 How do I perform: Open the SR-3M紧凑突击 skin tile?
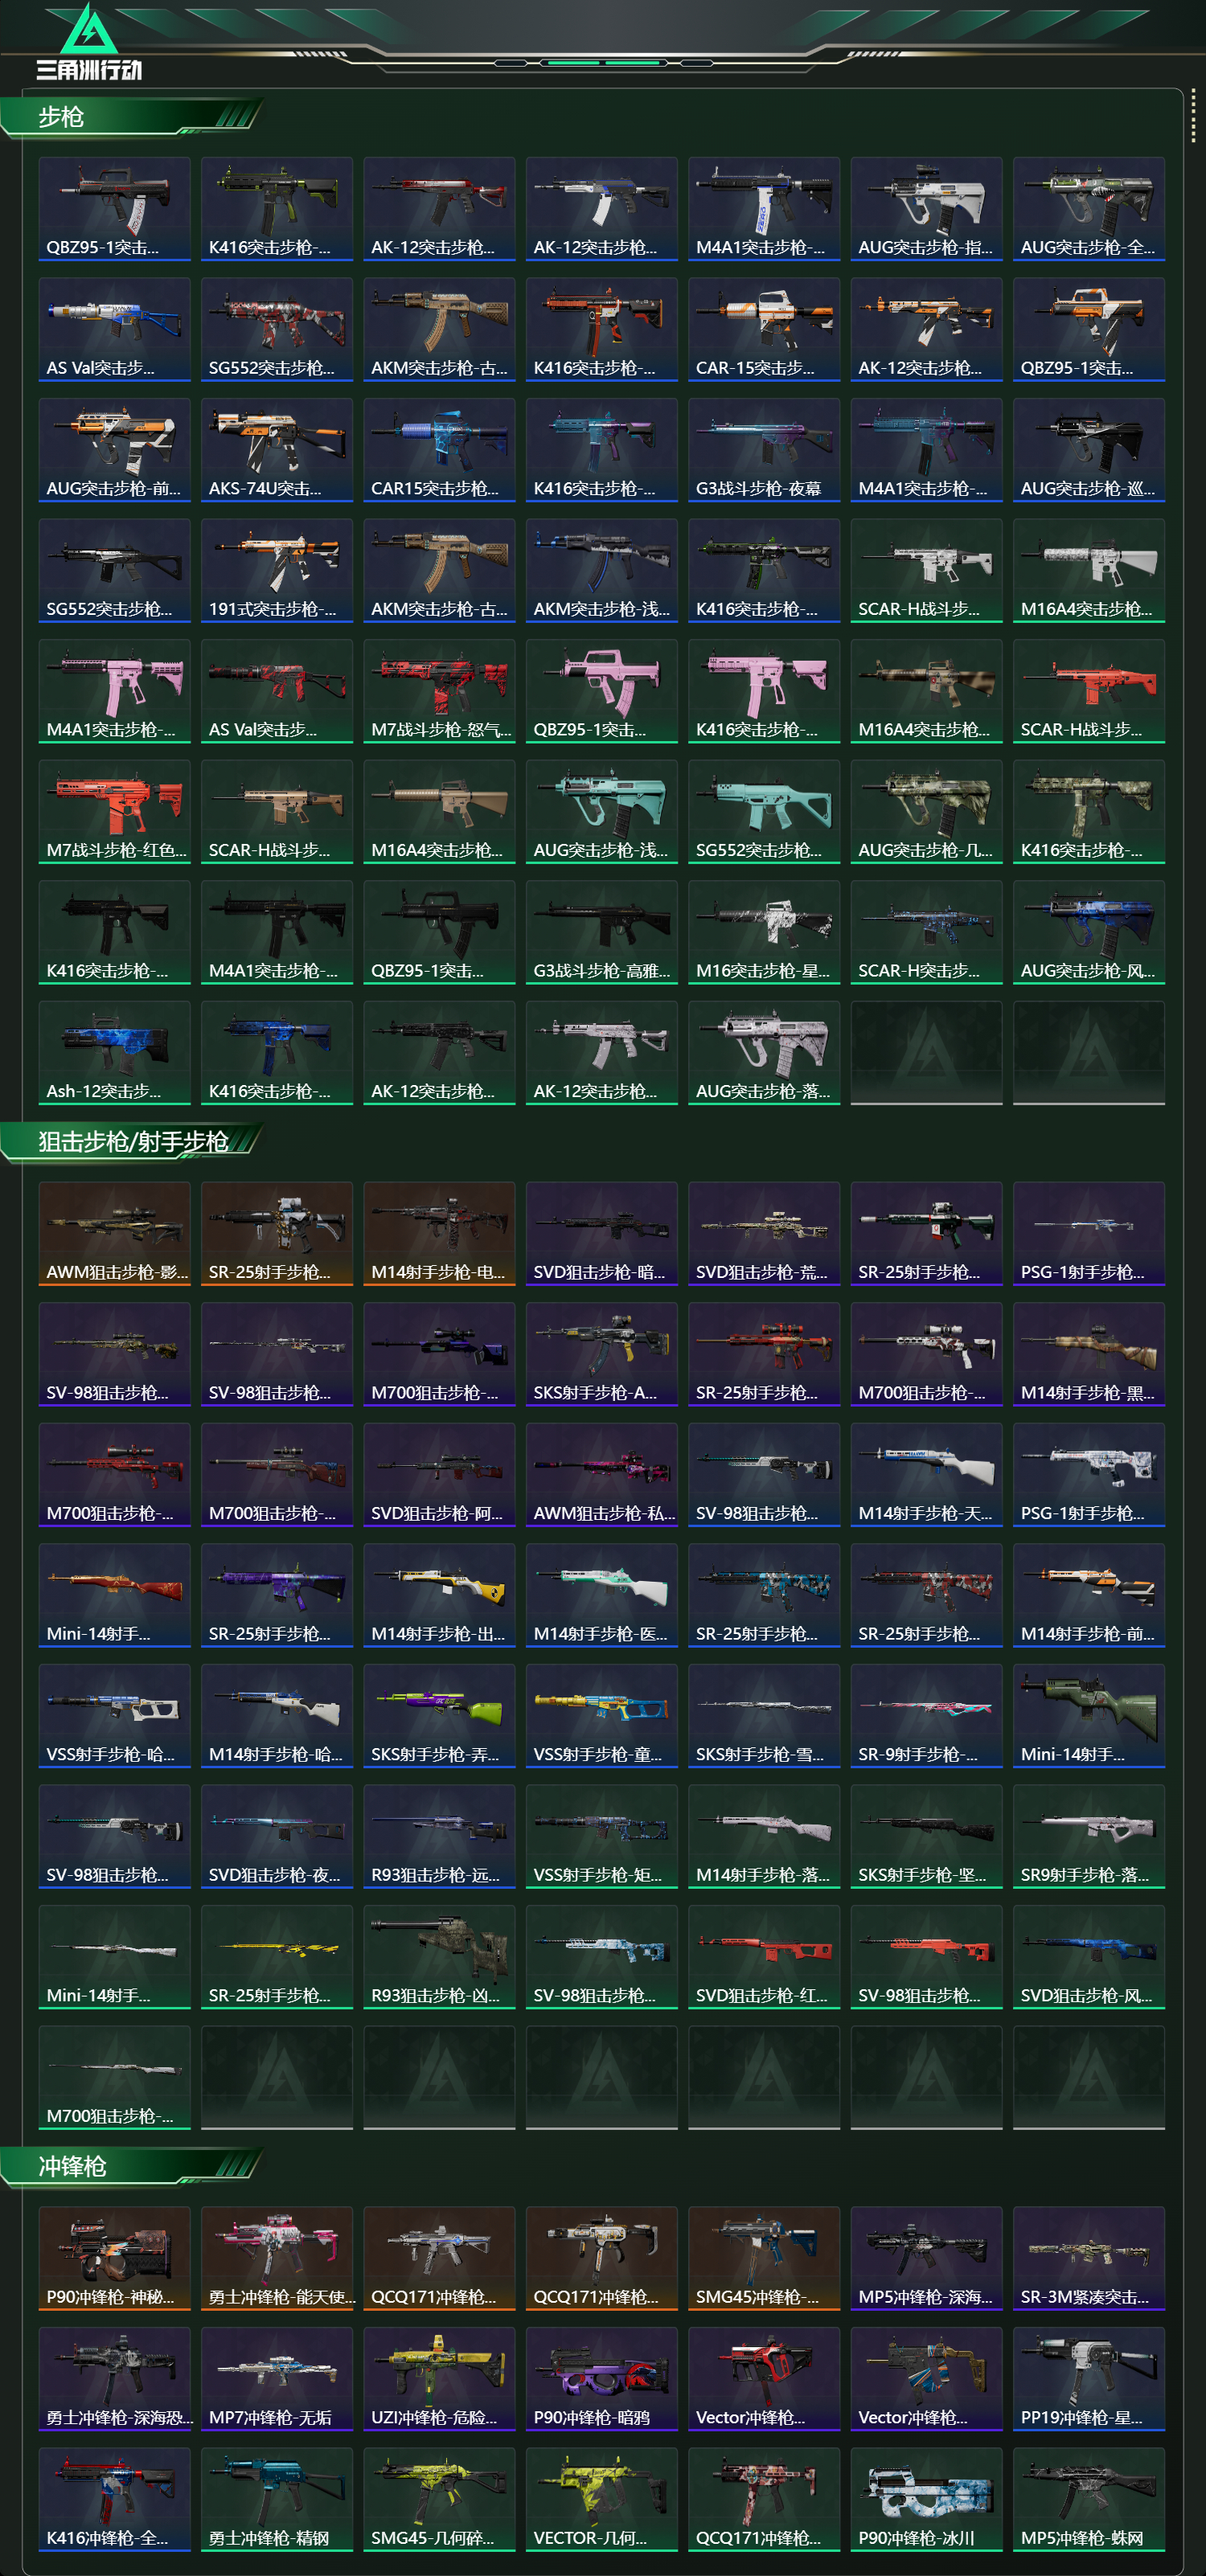[x=1089, y=2259]
